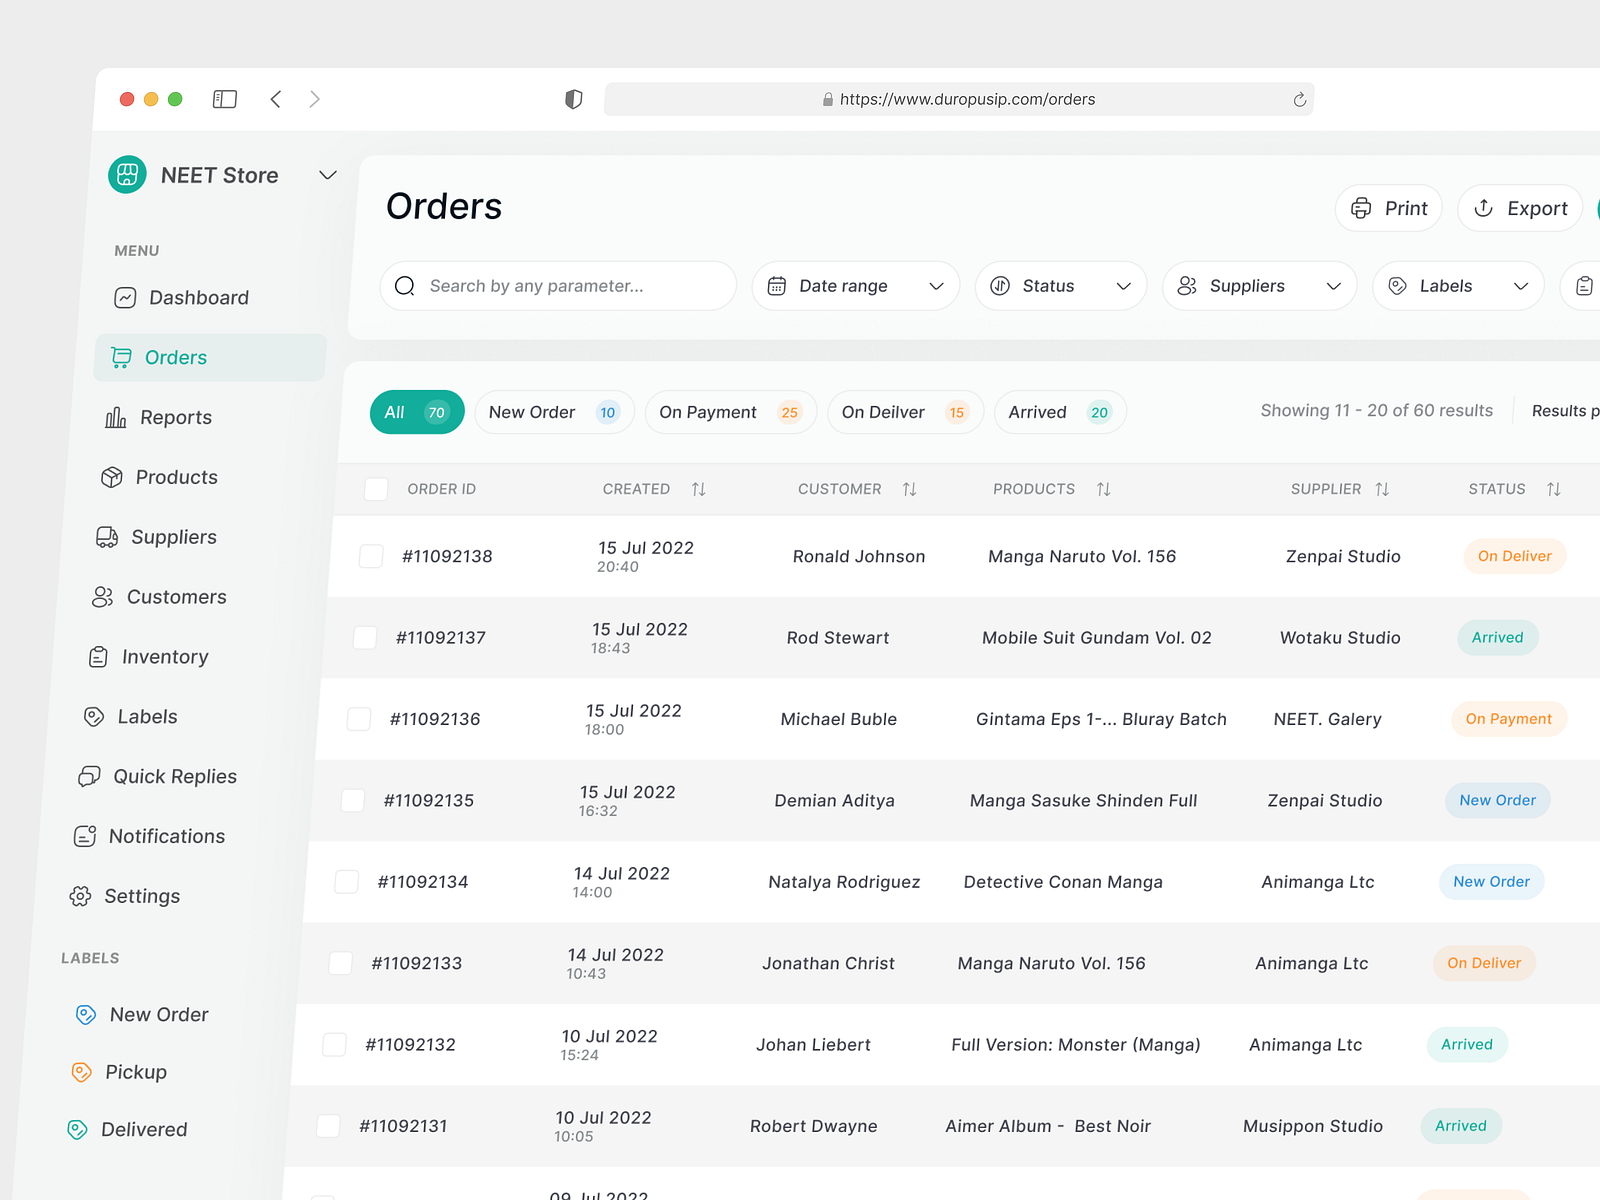Open the Status filter dropdown

click(1060, 286)
